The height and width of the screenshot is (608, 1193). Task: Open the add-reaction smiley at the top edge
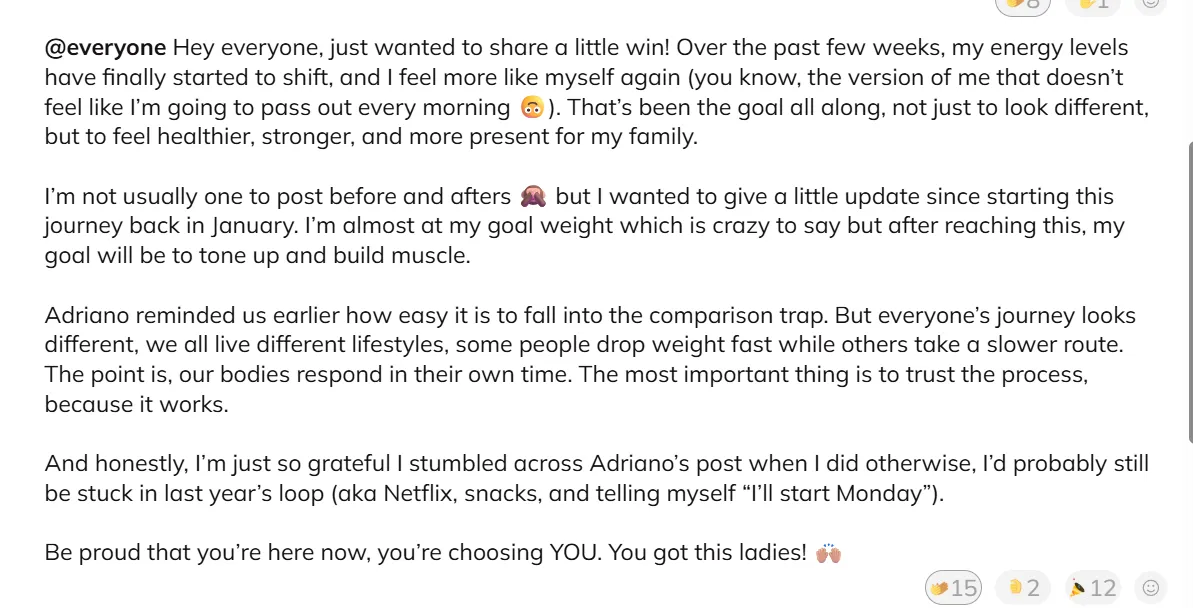point(1152,4)
